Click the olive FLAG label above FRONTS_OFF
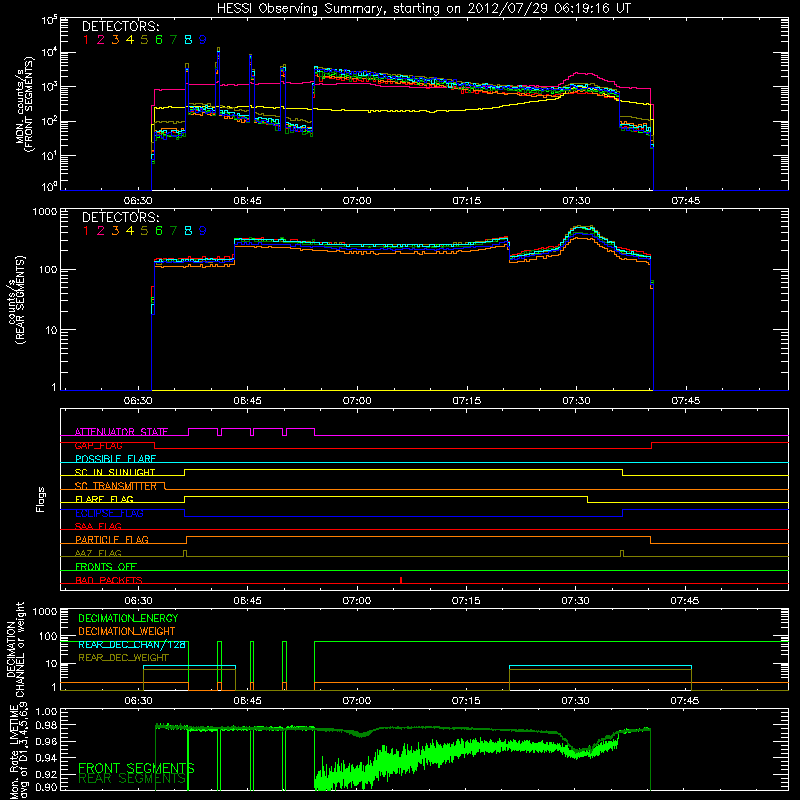The width and height of the screenshot is (800, 800). [x=98, y=553]
